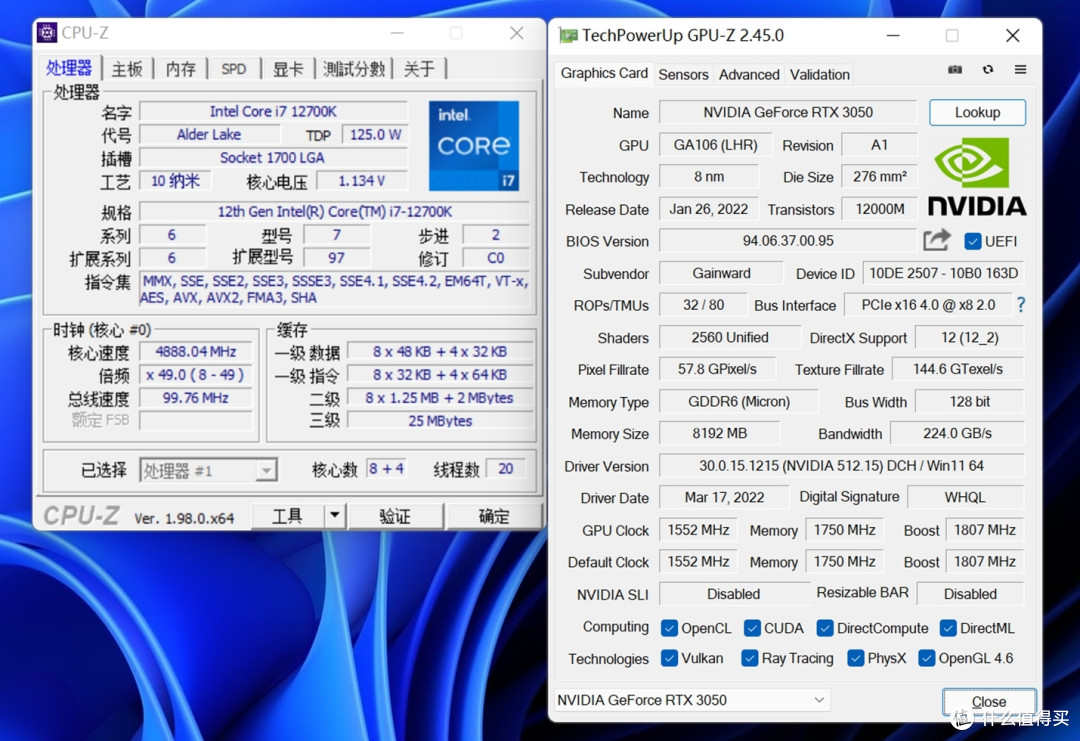Toggle the Ray Tracing checkbox
Viewport: 1080px width, 741px height.
pos(749,658)
